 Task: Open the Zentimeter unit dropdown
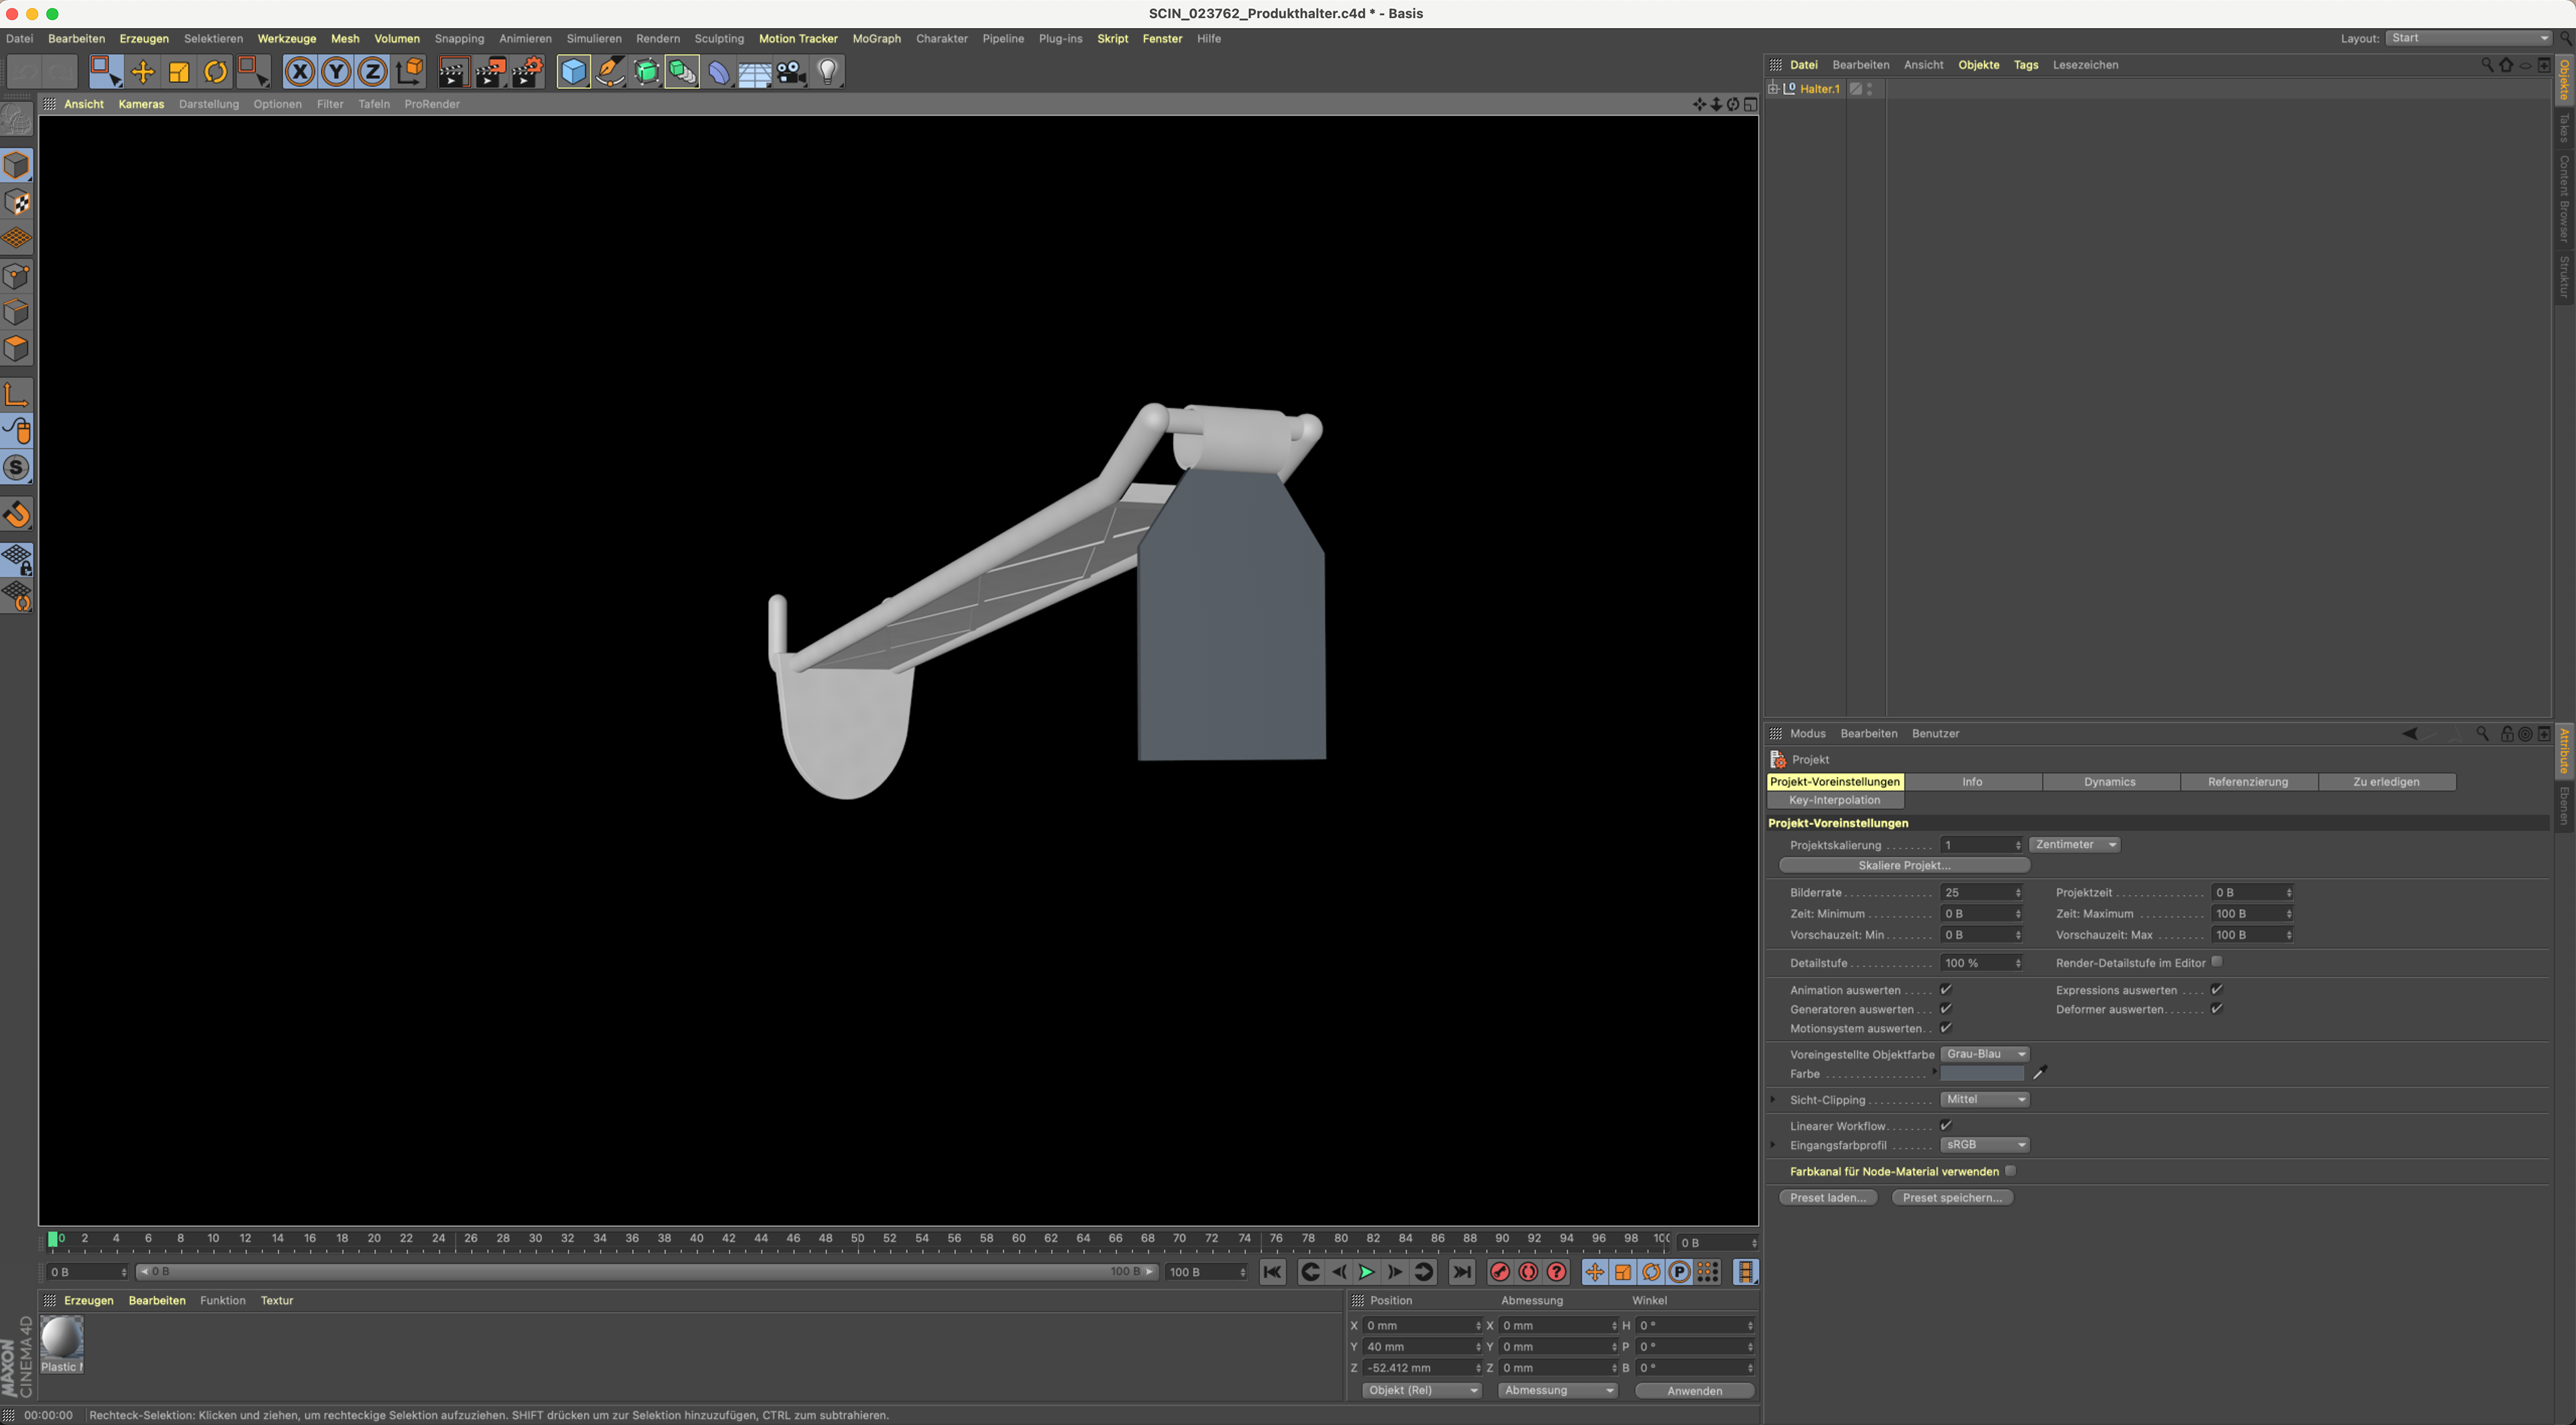pos(2075,844)
